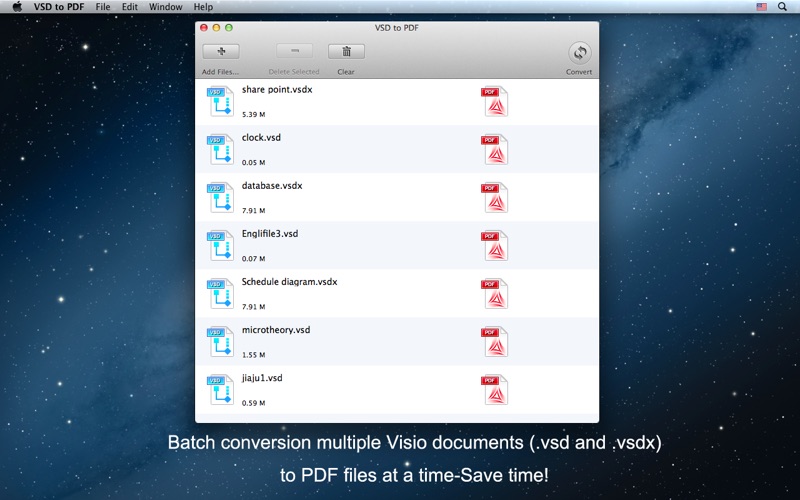Select the microtheory.vsd file name
Image resolution: width=800 pixels, height=500 pixels.
coord(276,330)
